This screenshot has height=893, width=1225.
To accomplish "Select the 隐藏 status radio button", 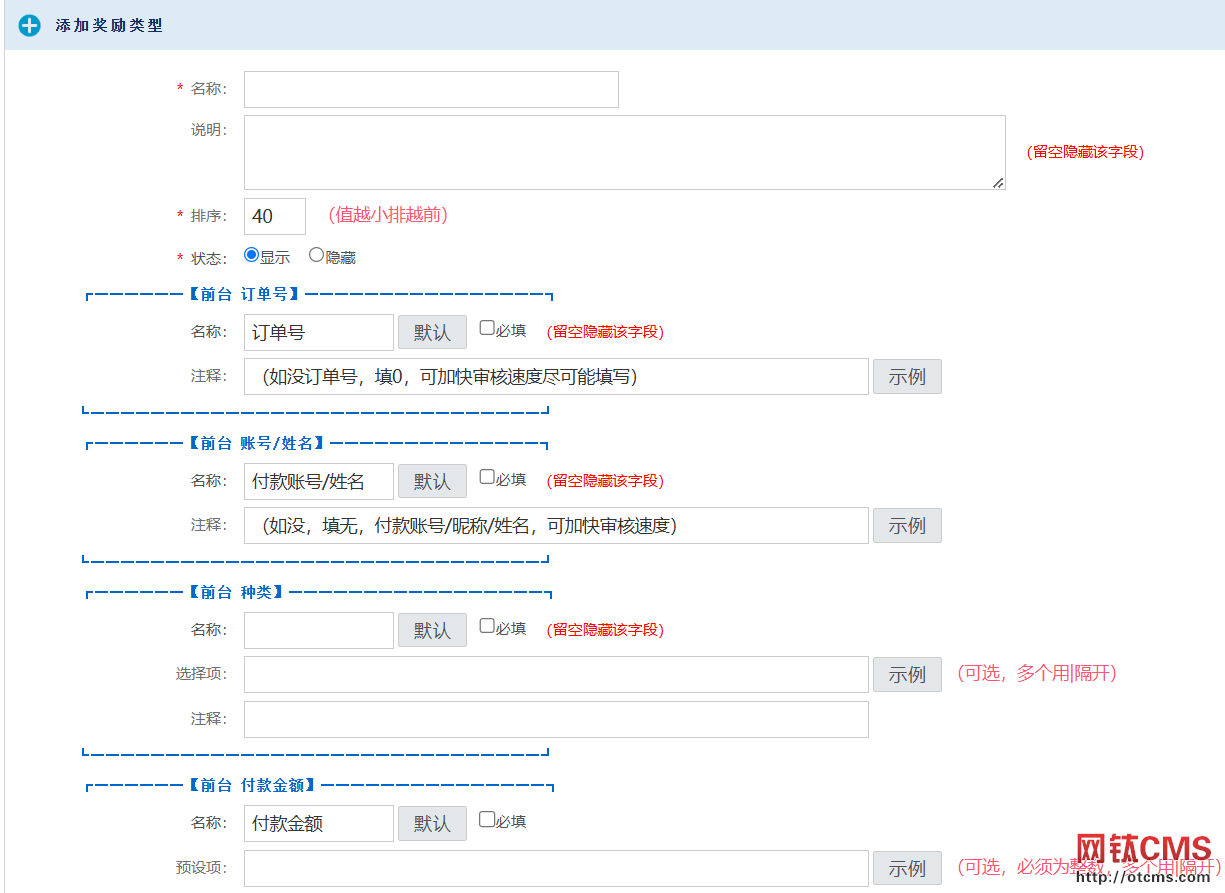I will [x=316, y=255].
